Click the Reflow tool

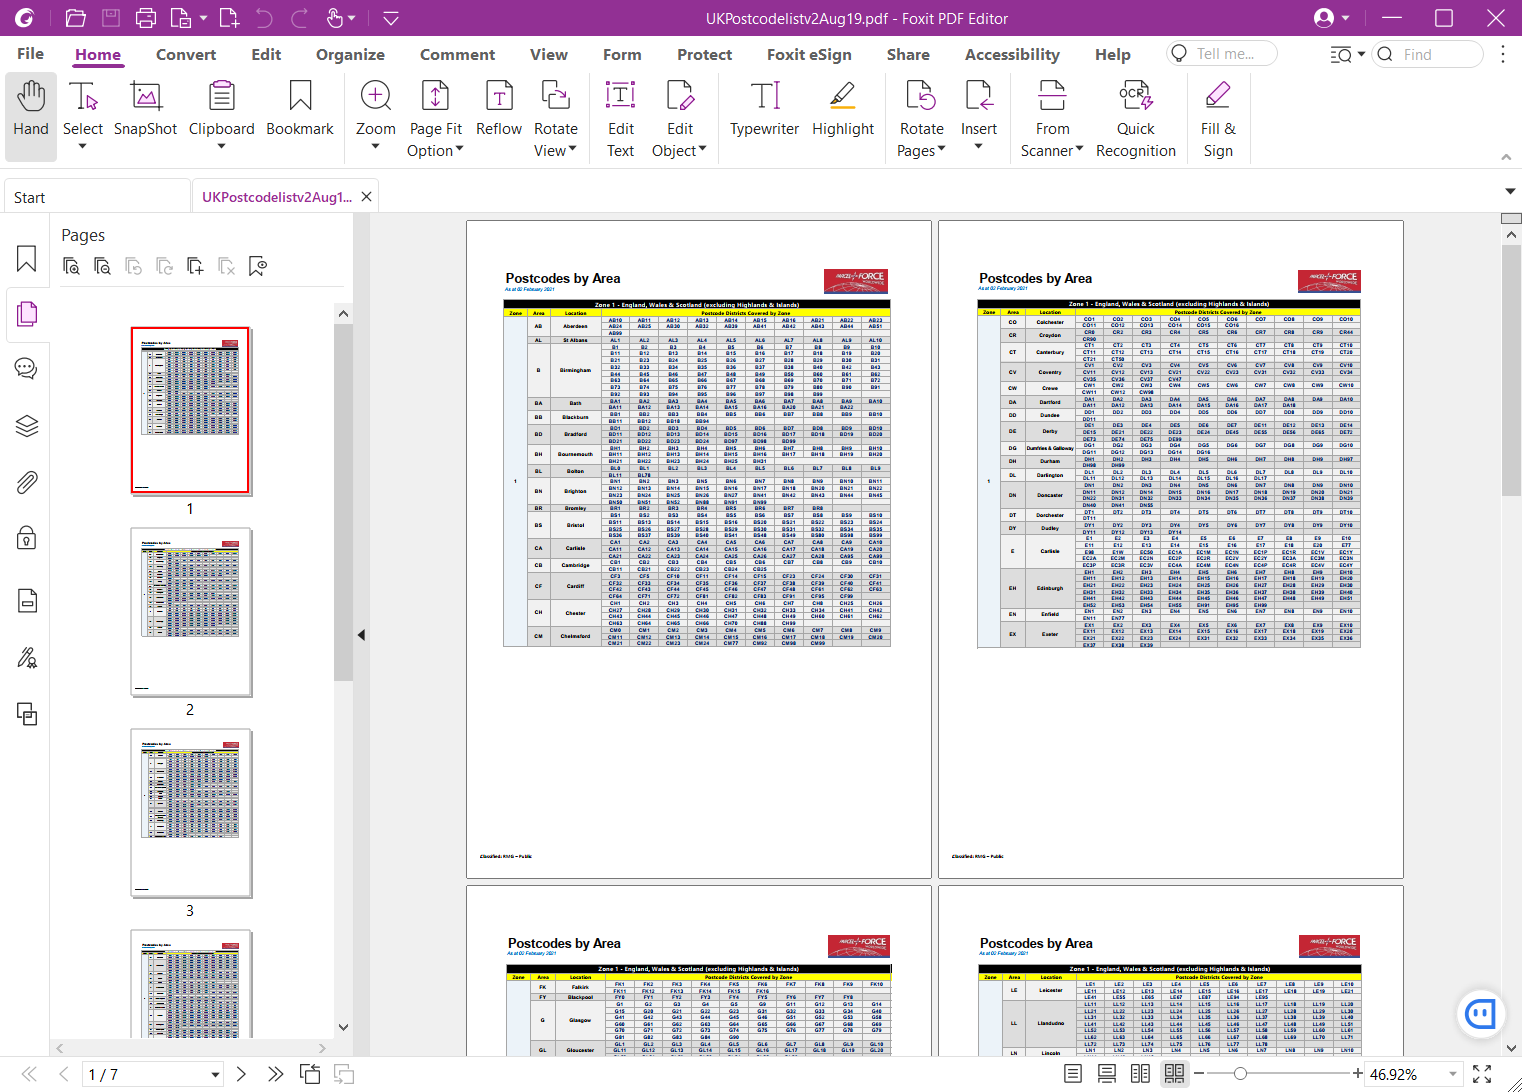click(499, 108)
